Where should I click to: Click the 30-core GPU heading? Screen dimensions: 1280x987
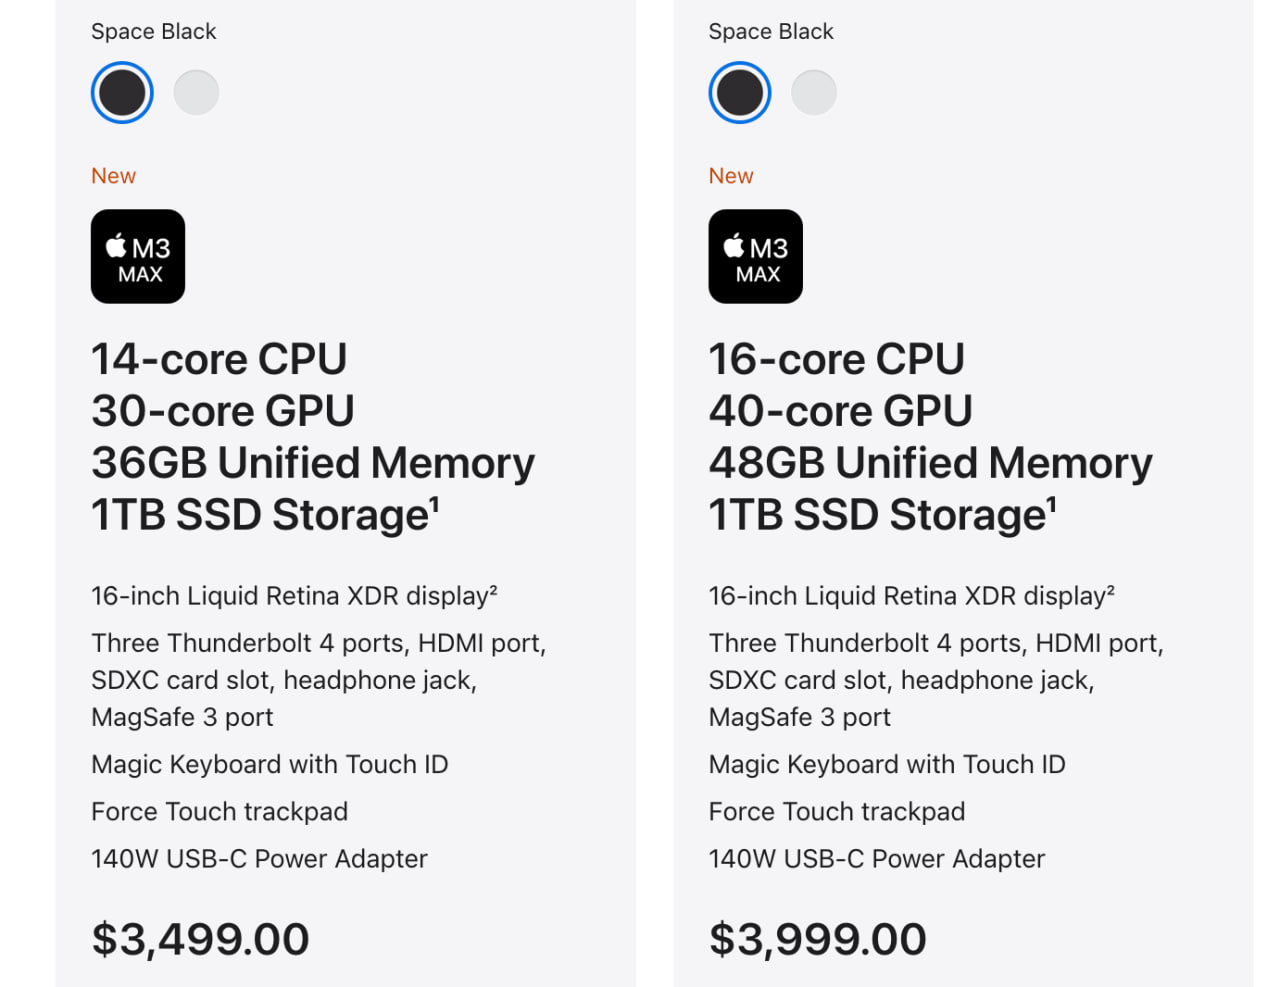click(x=223, y=411)
